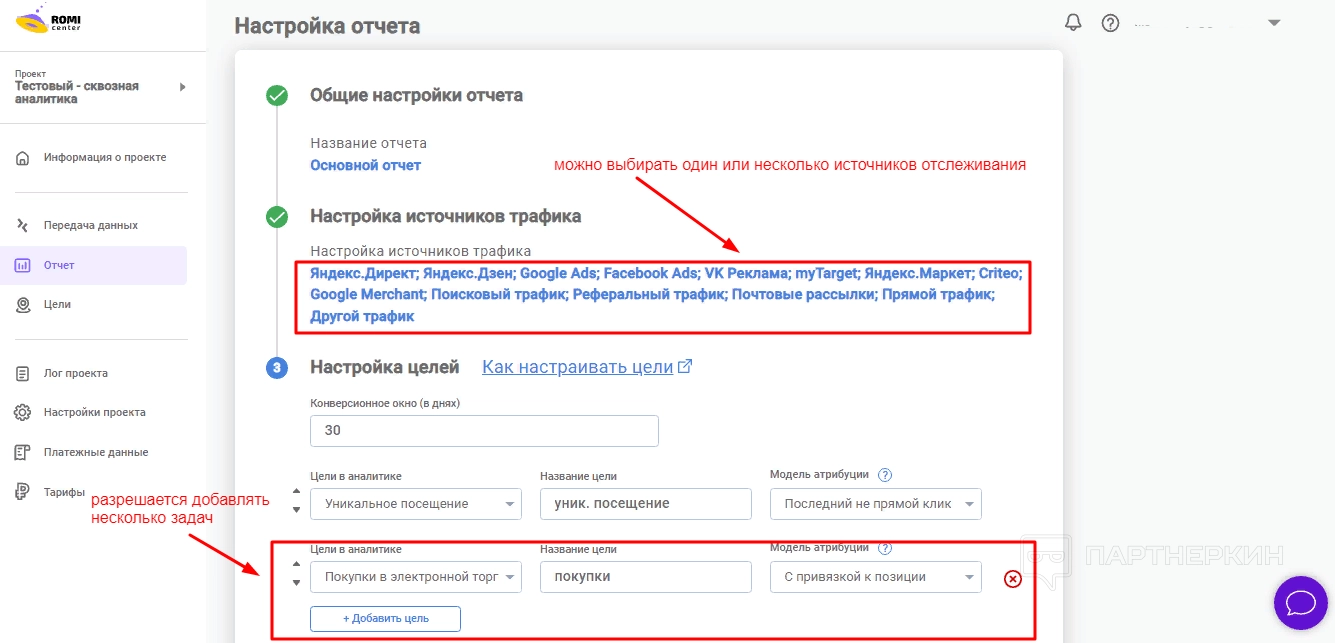
Task: Expand Последний не прямой клик attribution dropdown
Action: [x=875, y=504]
